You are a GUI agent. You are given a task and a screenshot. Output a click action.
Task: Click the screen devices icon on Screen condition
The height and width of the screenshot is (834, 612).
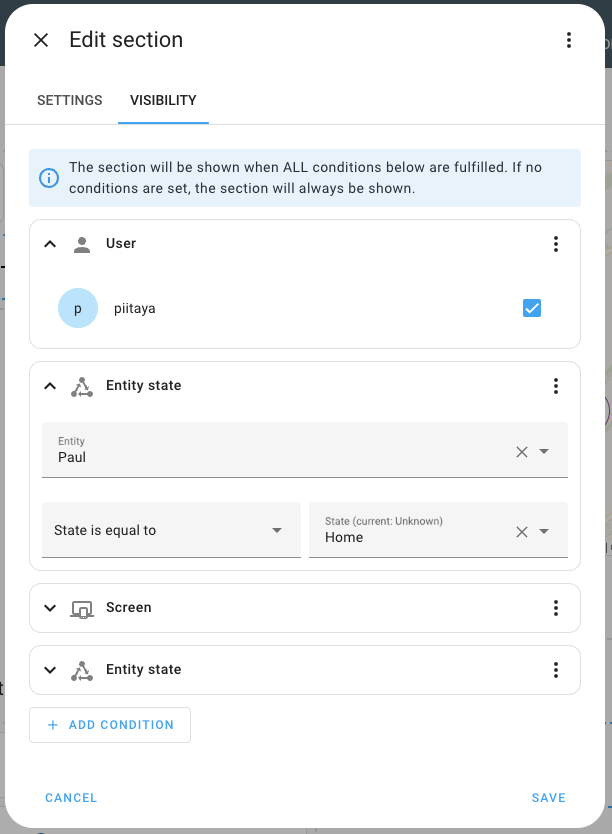tap(81, 607)
